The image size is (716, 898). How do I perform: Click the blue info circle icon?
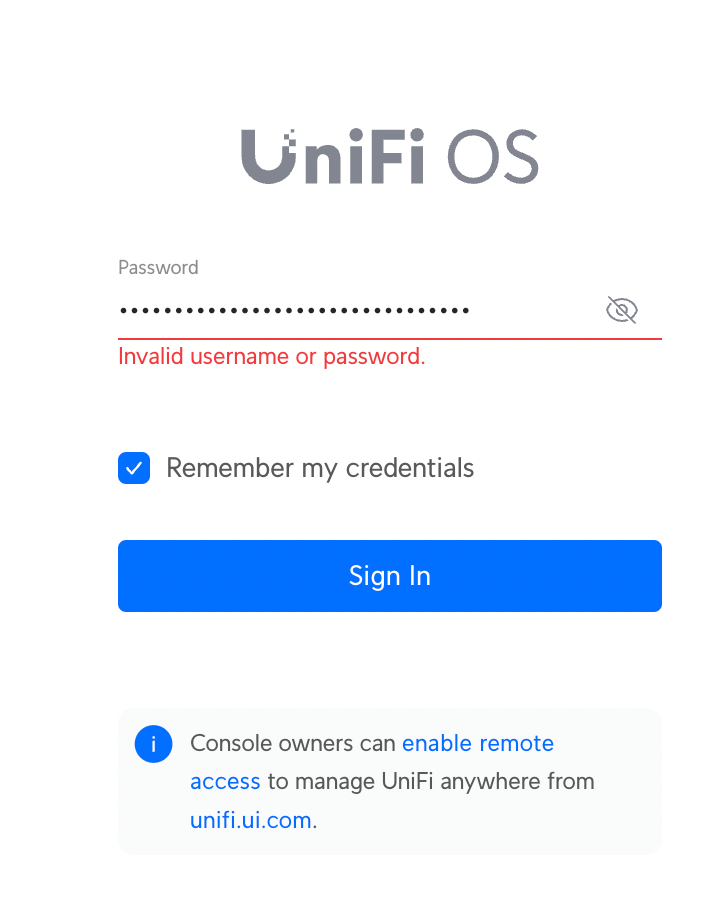click(154, 744)
